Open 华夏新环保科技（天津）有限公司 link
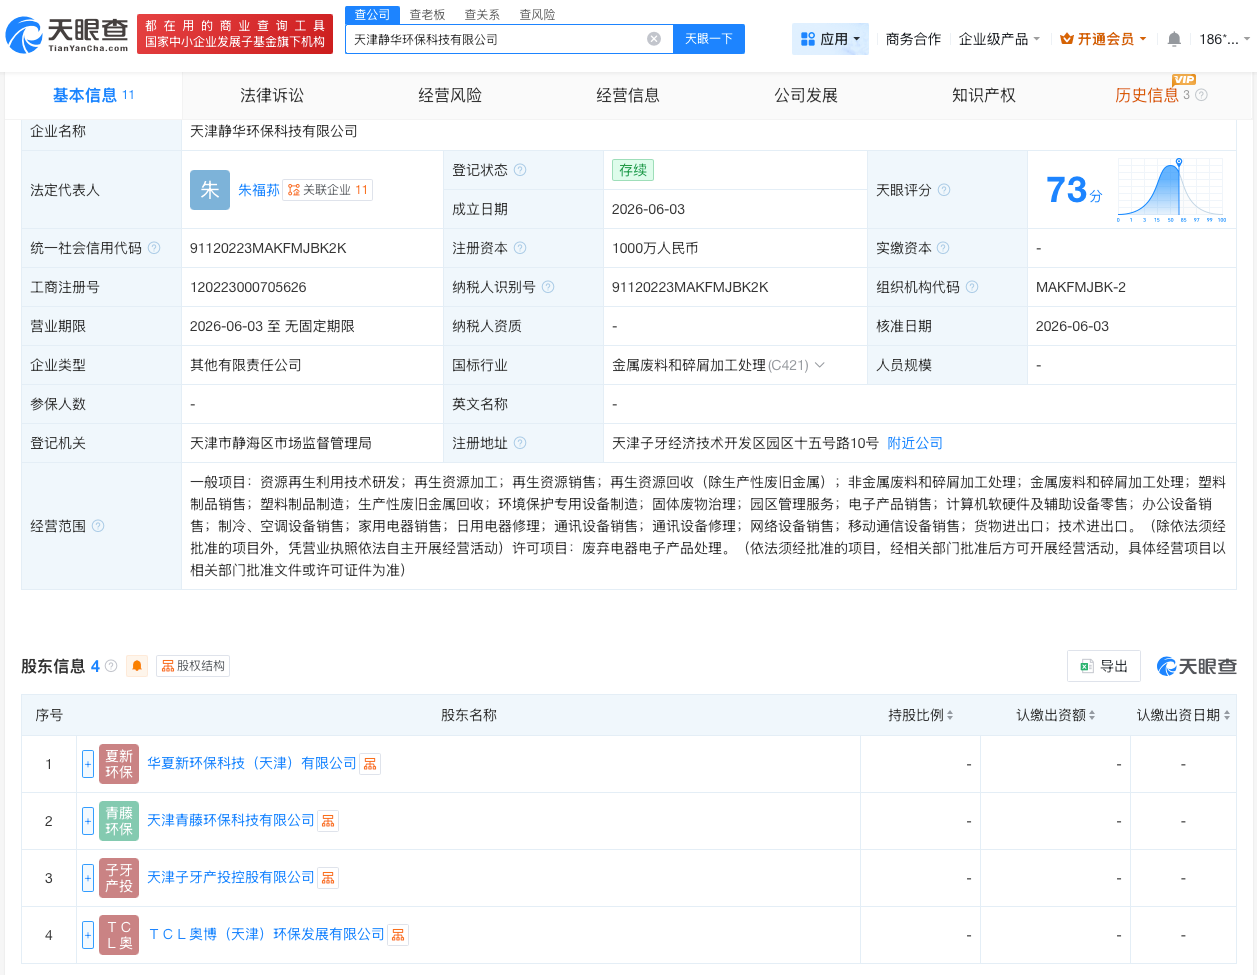The height and width of the screenshot is (975, 1257). (252, 763)
